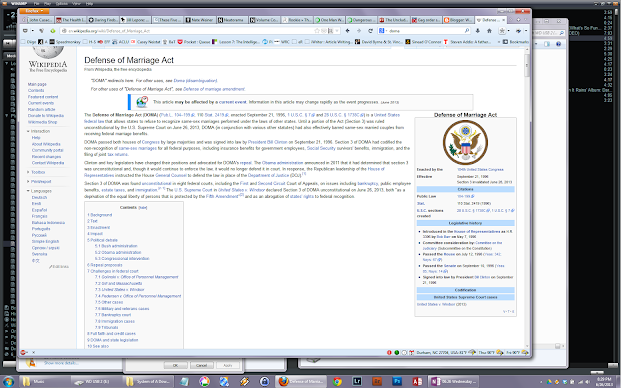The height and width of the screenshot is (388, 640).
Task: Expand the Toolbox sidebar section
Action: click(x=37, y=172)
